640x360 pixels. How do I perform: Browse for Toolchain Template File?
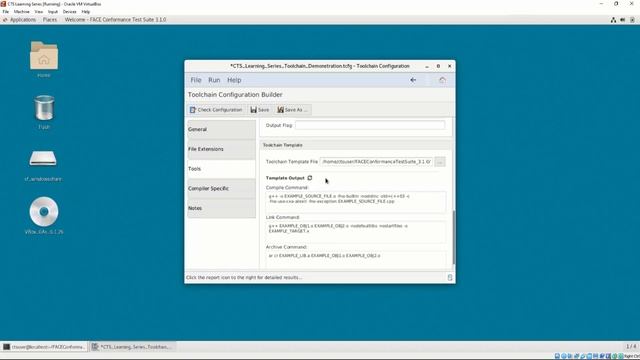click(x=440, y=162)
